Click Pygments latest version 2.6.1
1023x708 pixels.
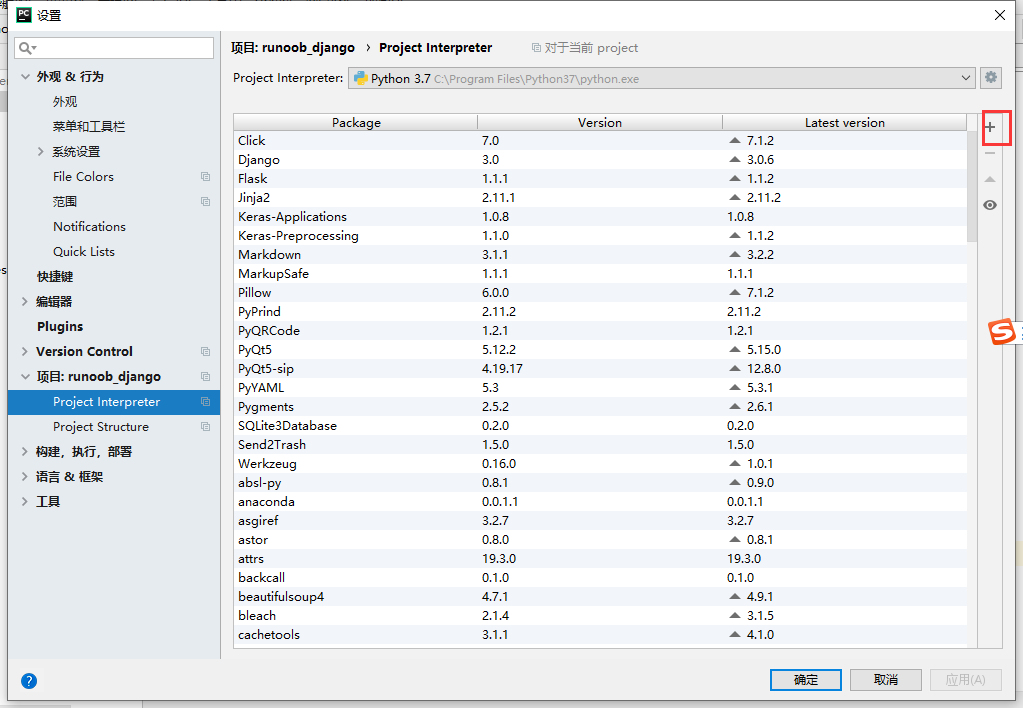click(x=760, y=407)
